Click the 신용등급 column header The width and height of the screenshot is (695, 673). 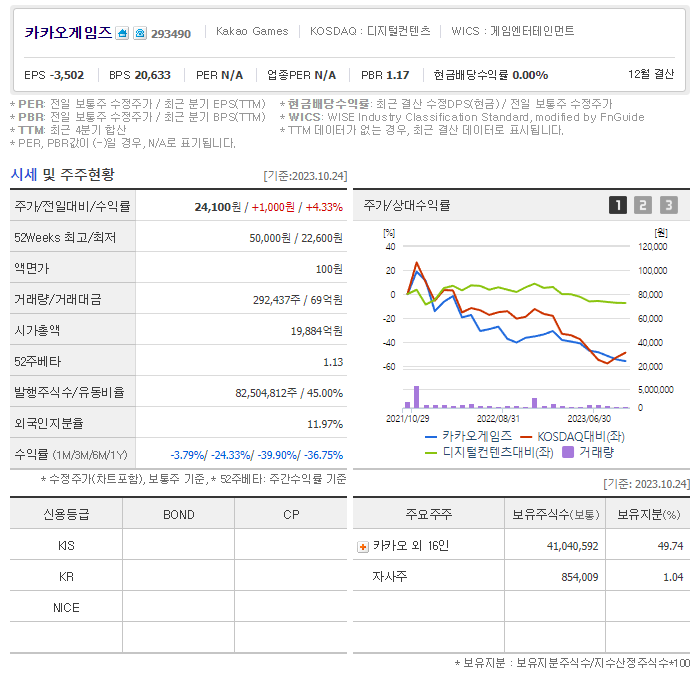coord(66,515)
